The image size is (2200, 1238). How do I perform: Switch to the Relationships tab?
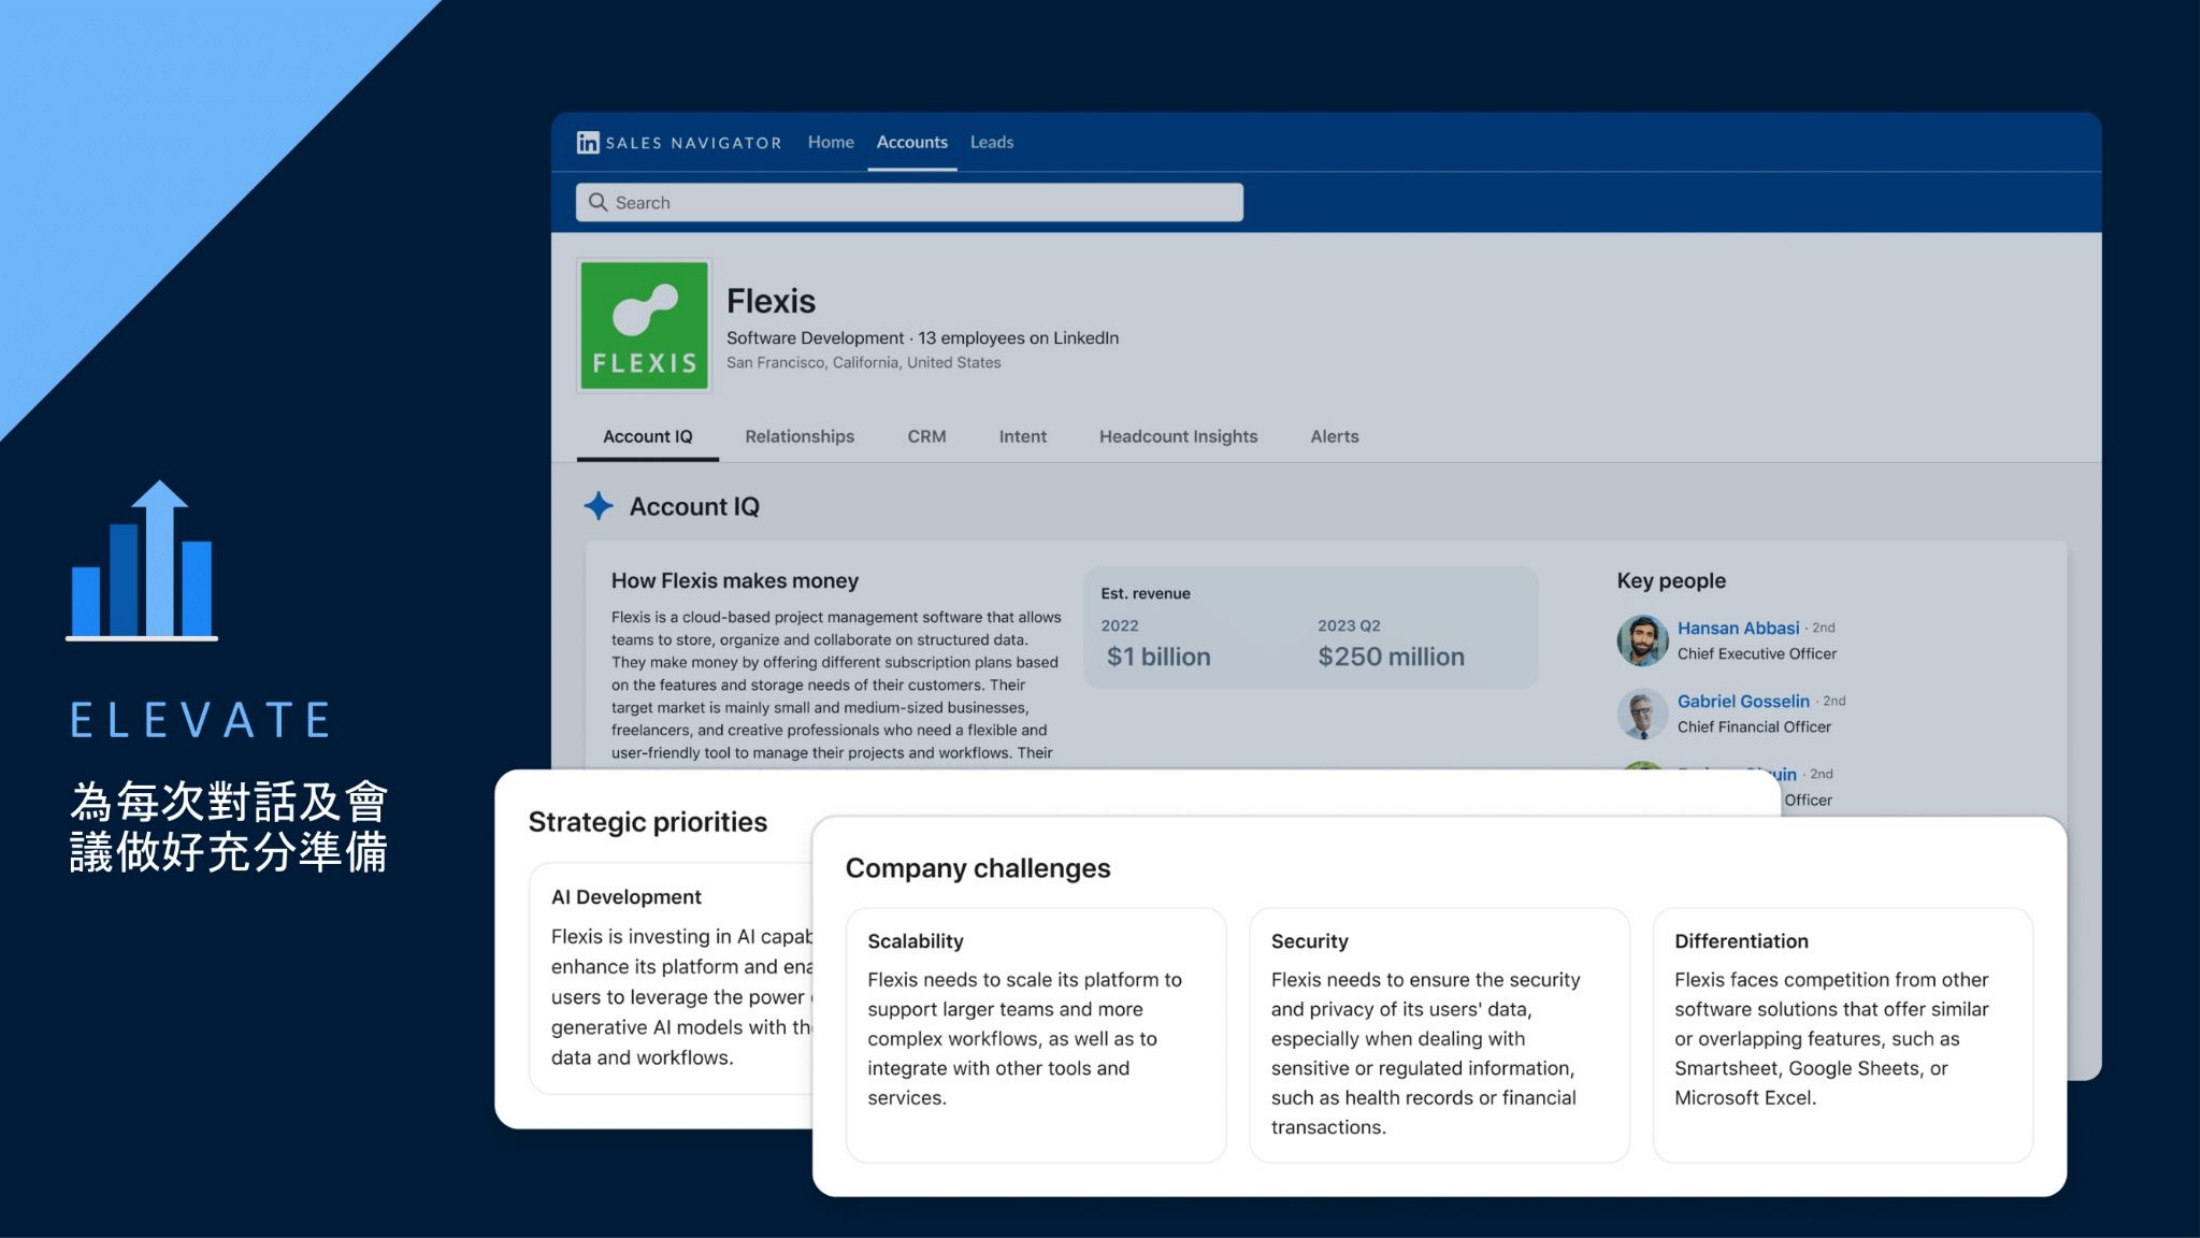click(800, 437)
